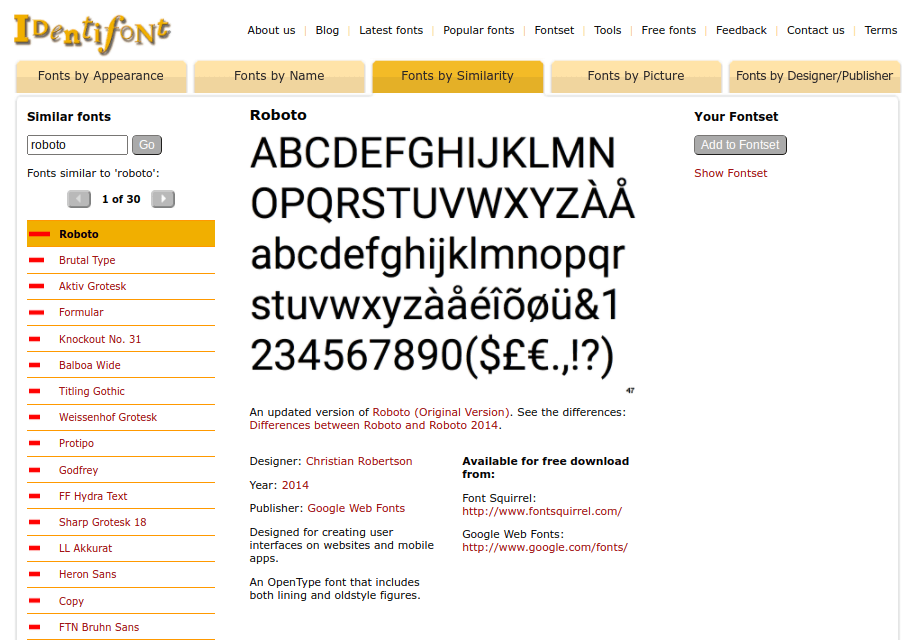
Task: Open the Terms page
Action: pyautogui.click(x=881, y=30)
